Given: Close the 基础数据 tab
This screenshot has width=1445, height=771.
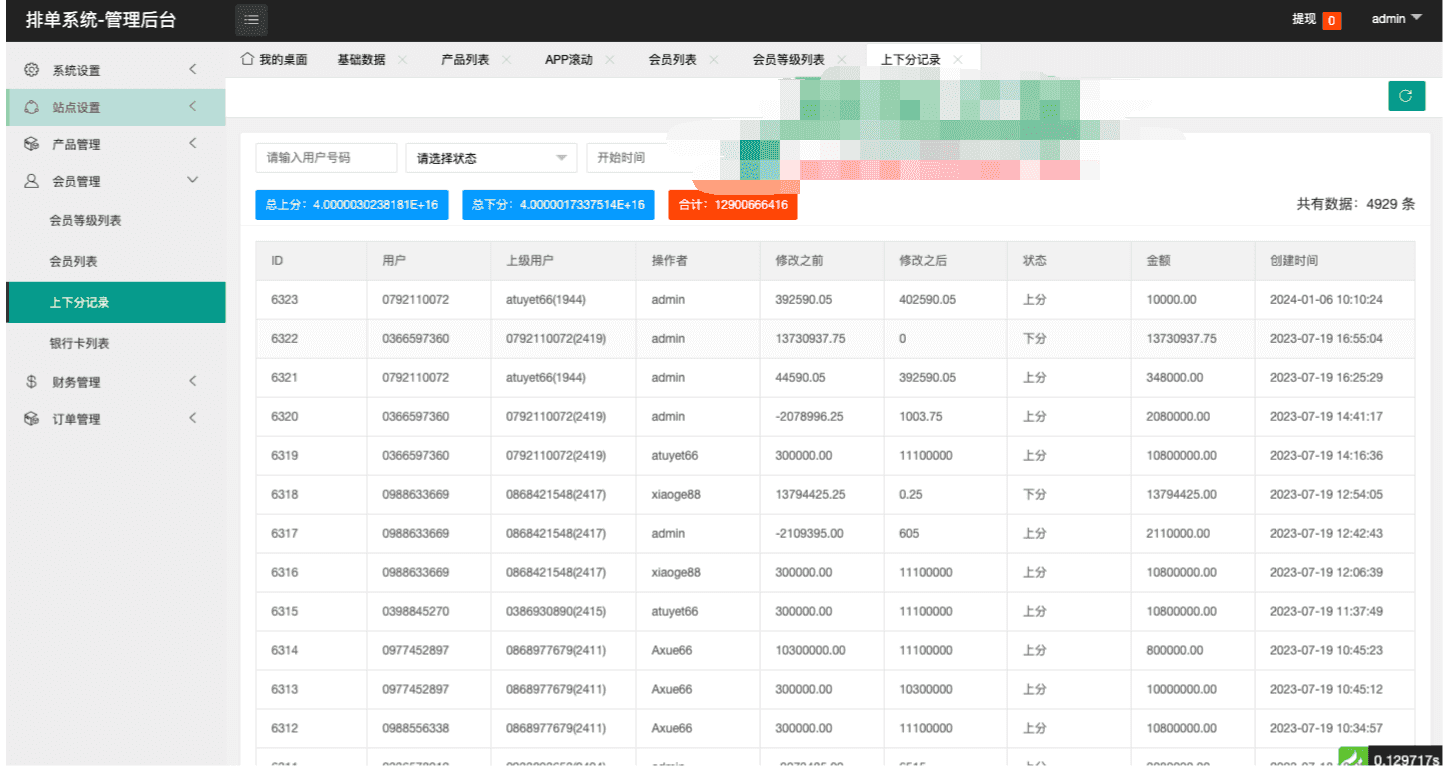Looking at the screenshot, I should [402, 60].
